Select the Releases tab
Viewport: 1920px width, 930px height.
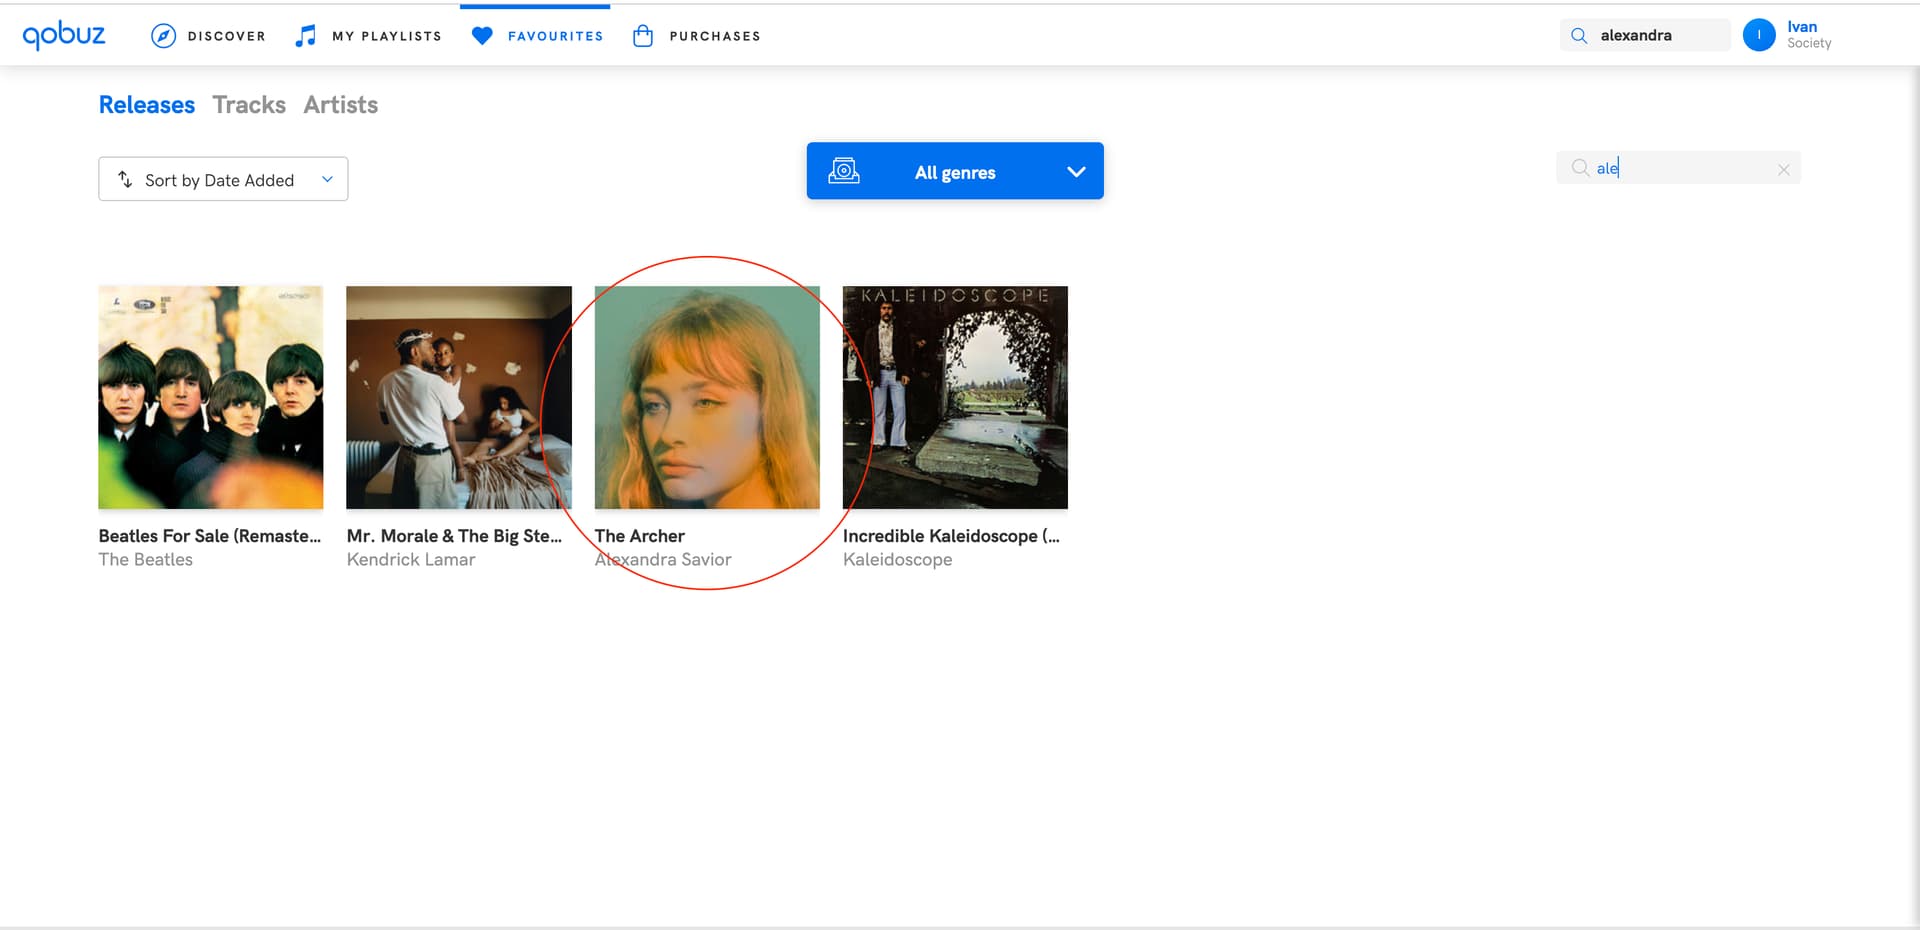pos(147,105)
